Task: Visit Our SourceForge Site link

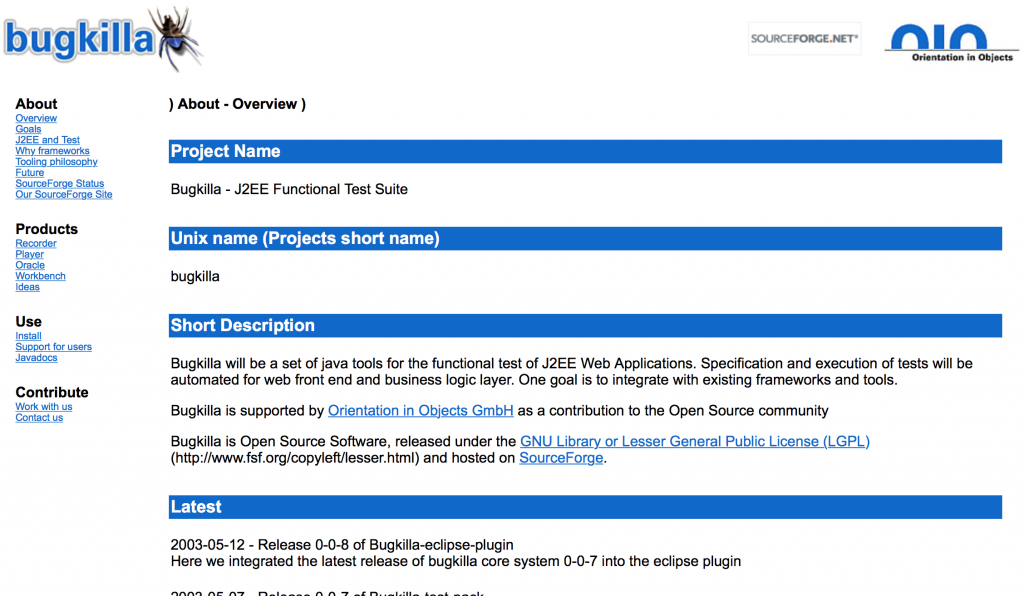Action: point(64,195)
